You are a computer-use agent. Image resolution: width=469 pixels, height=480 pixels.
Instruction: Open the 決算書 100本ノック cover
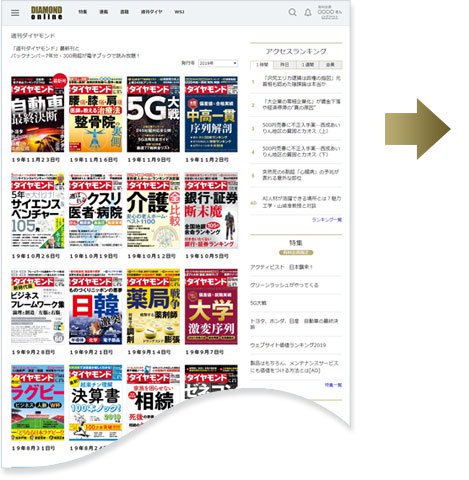pos(96,402)
